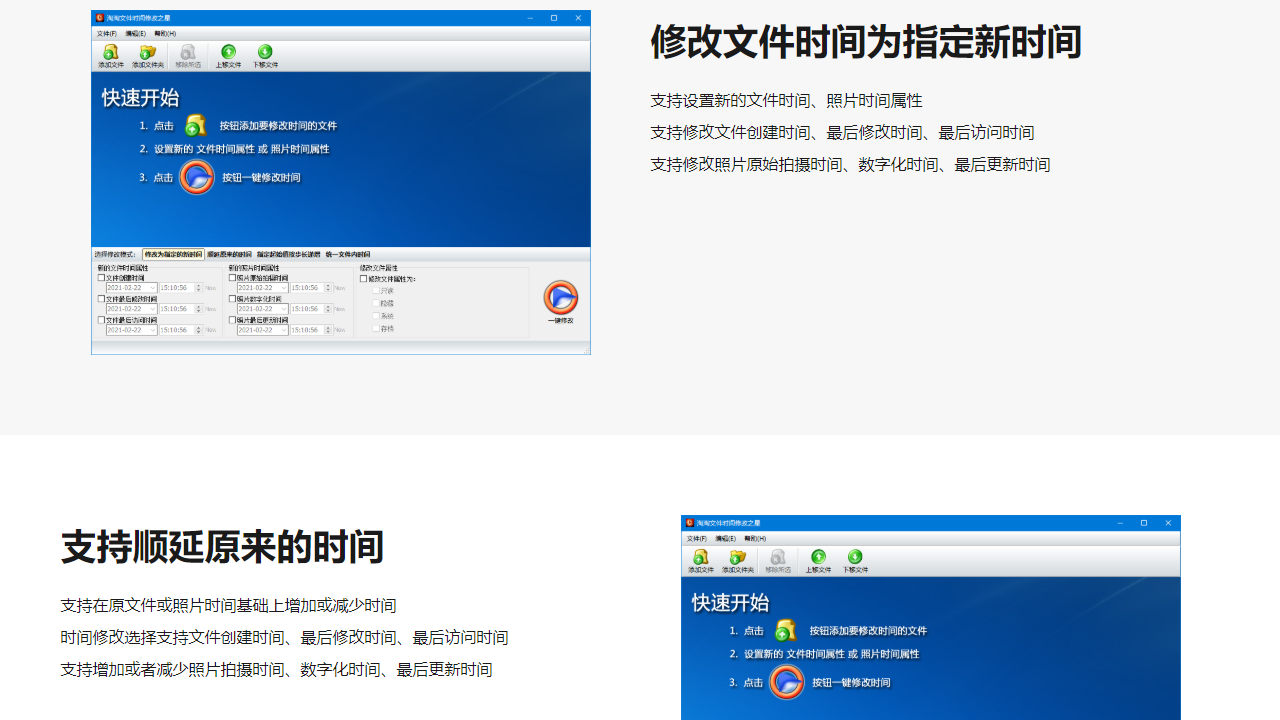The width and height of the screenshot is (1280, 720).
Task: Click the 上移文件 green up-arrow icon
Action: point(229,53)
